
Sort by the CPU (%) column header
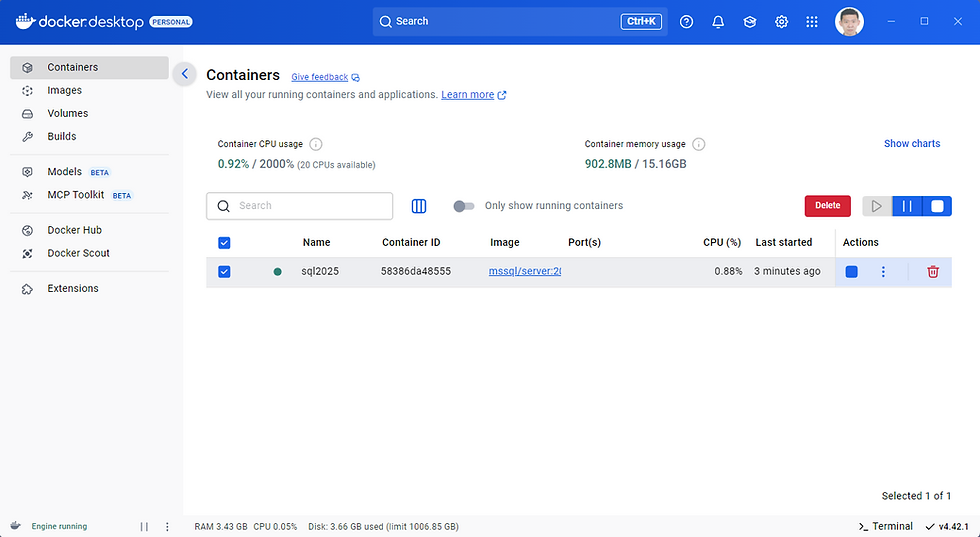tap(722, 243)
